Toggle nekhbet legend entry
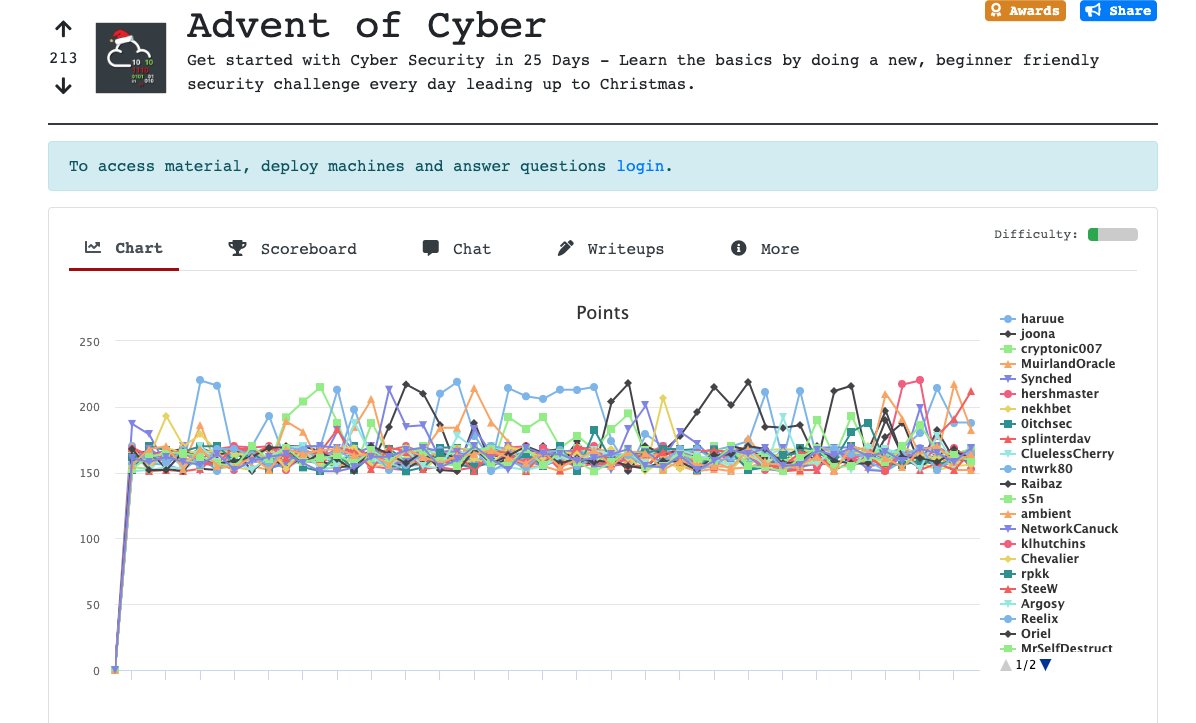1196x723 pixels. point(1036,409)
